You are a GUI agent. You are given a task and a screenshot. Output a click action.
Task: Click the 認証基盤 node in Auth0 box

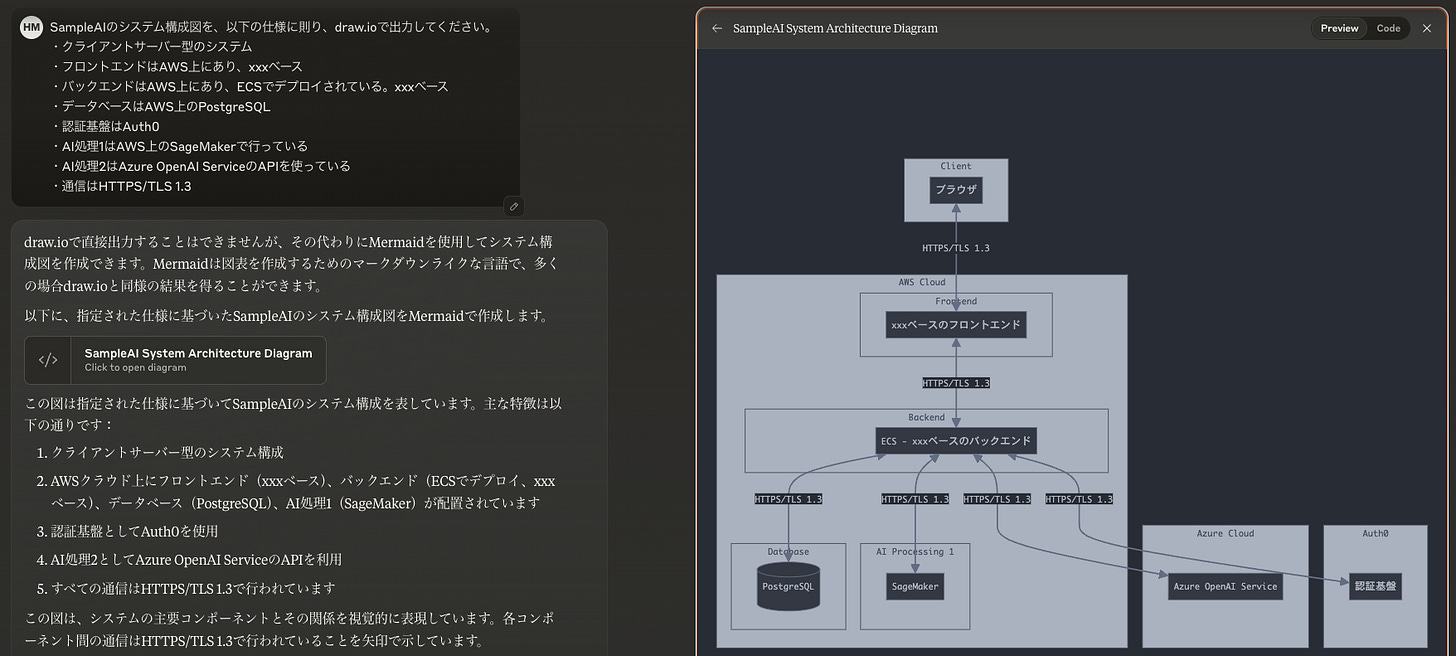(x=1375, y=586)
